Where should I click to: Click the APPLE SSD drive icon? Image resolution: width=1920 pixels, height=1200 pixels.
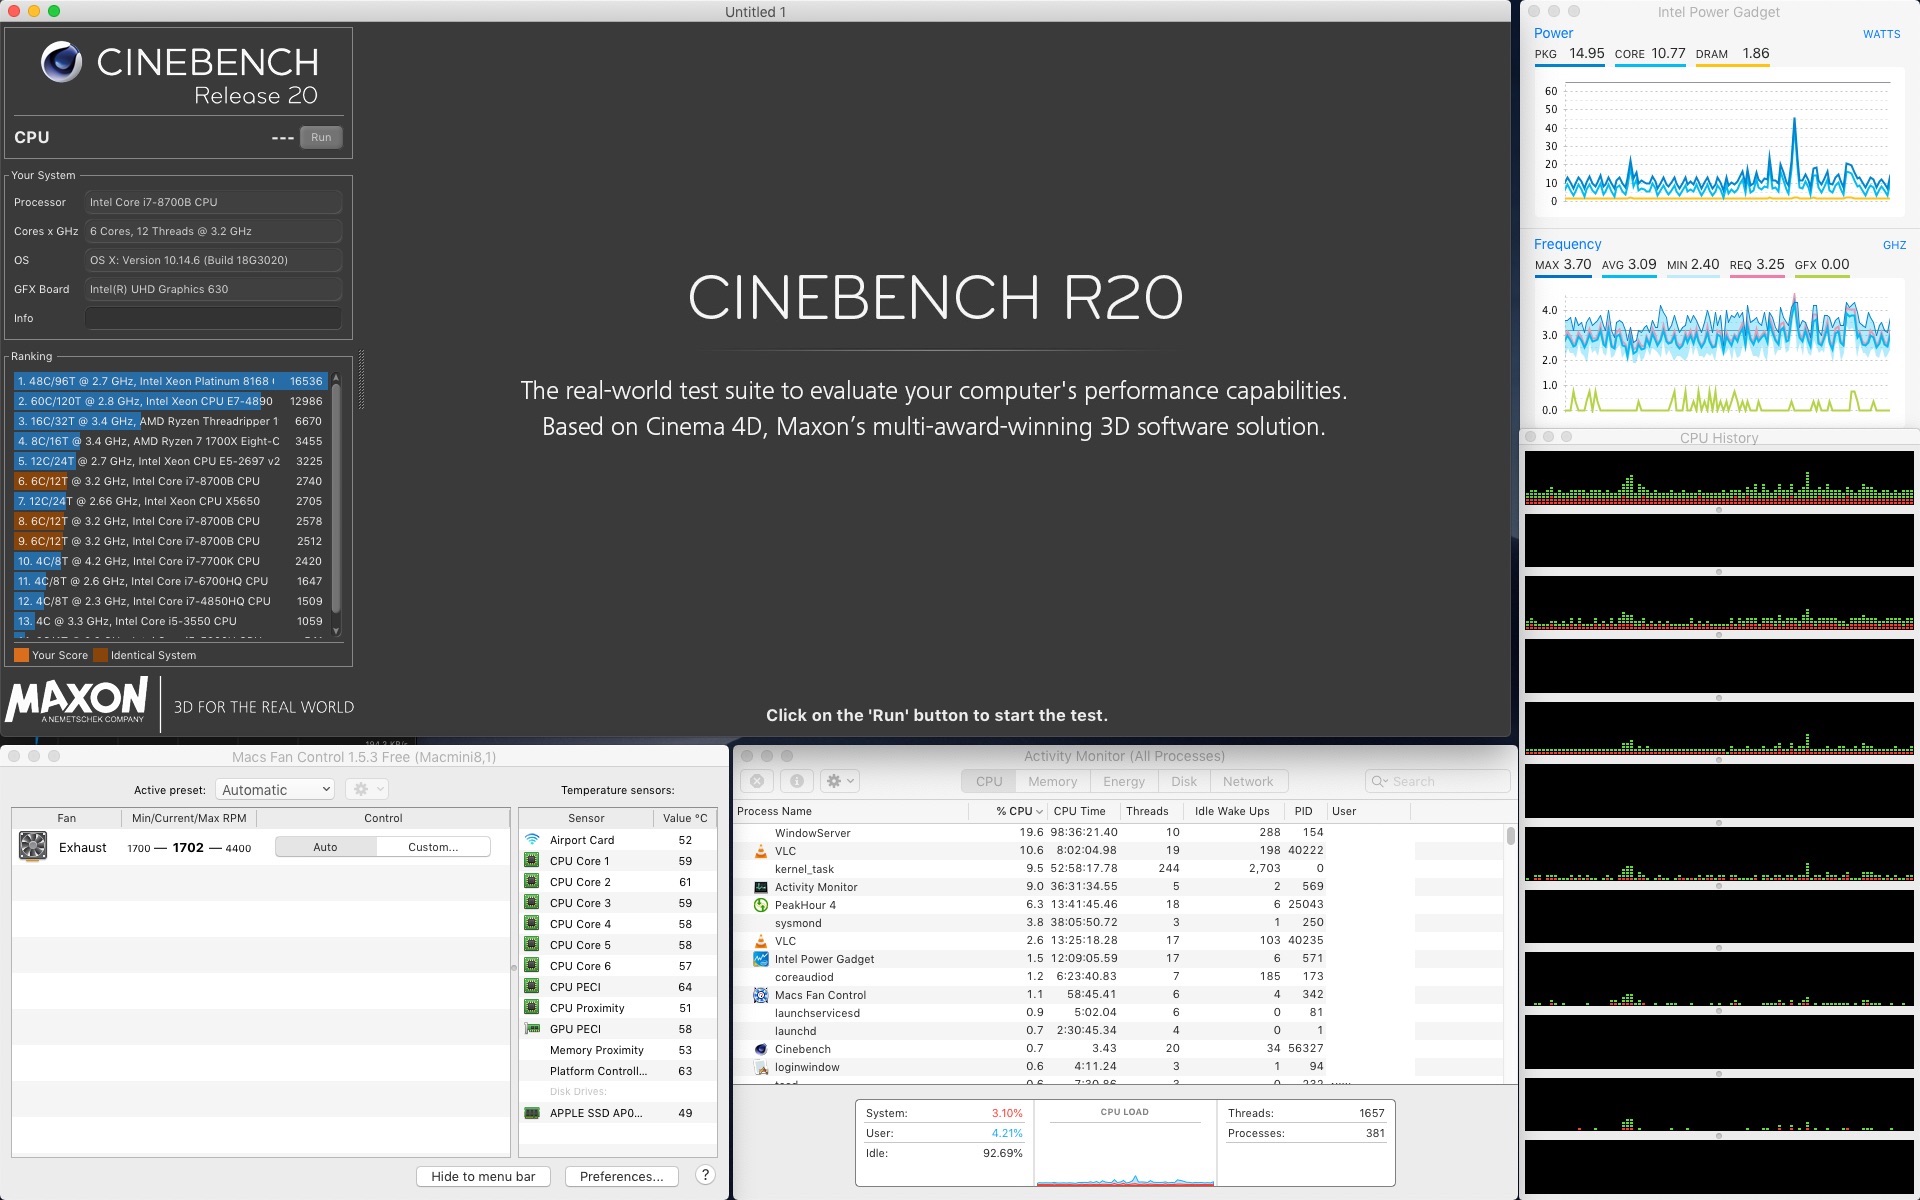click(532, 1113)
